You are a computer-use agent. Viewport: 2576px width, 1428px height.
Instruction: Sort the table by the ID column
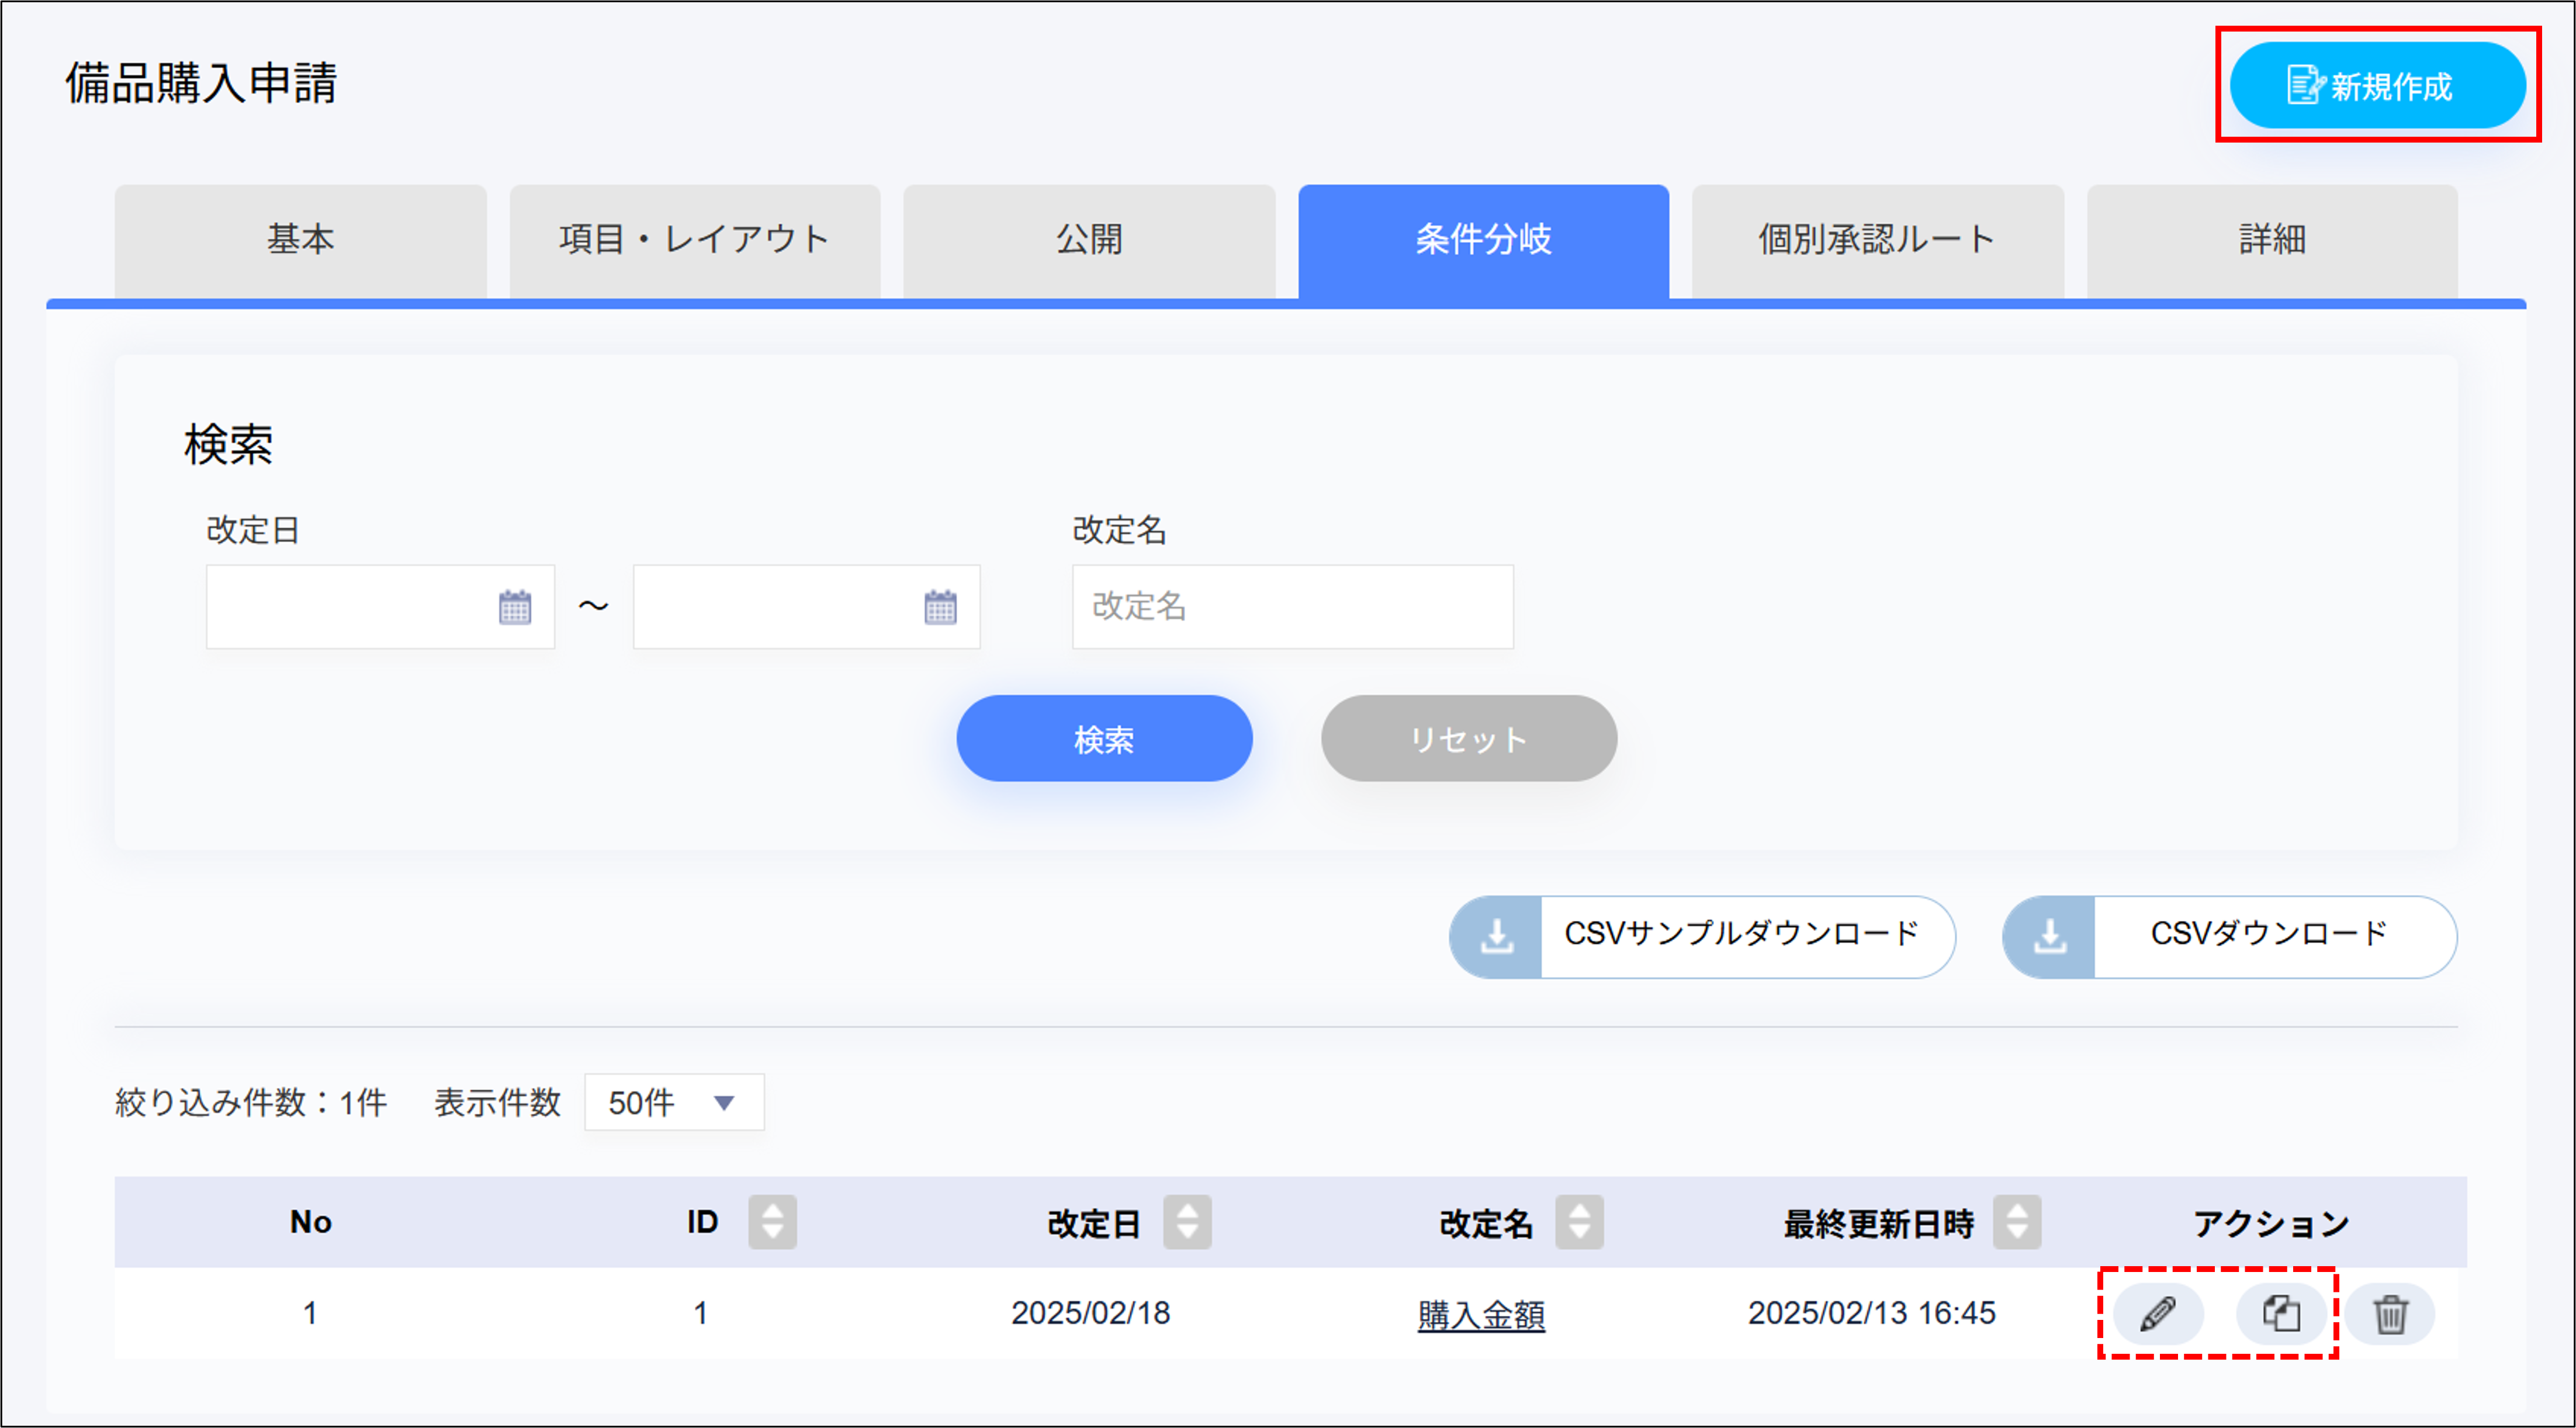pos(772,1222)
